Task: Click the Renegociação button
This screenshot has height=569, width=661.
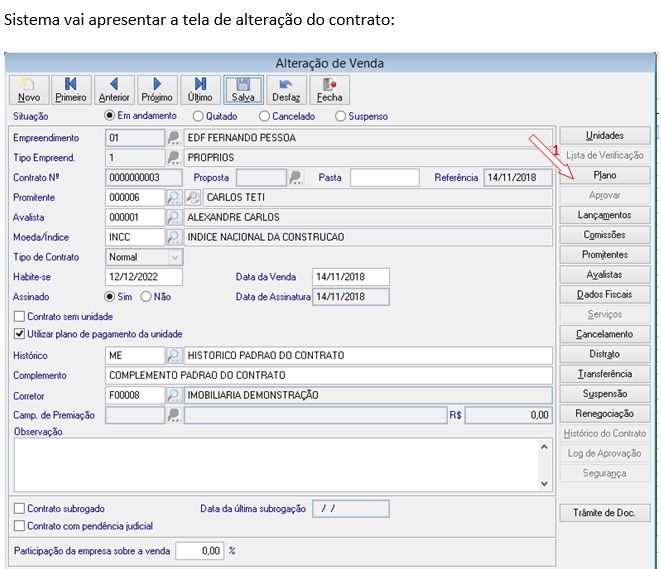Action: coord(605,413)
